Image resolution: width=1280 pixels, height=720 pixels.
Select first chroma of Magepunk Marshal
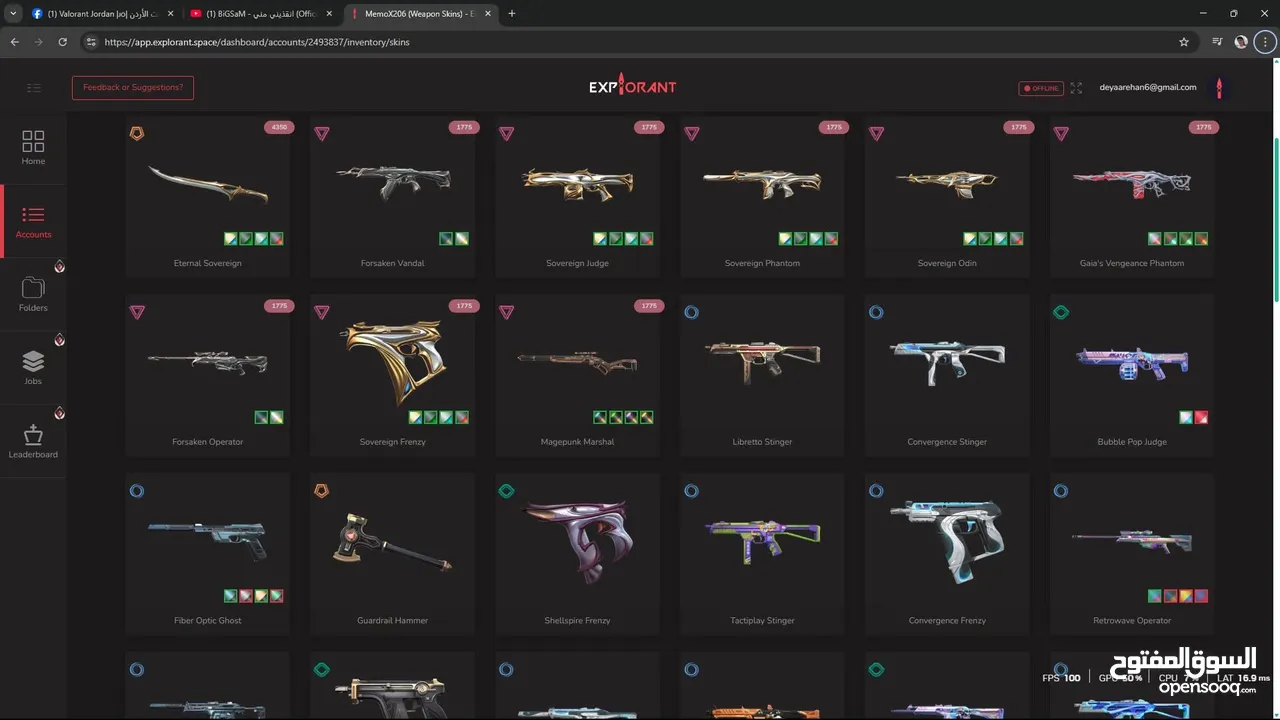coord(600,417)
